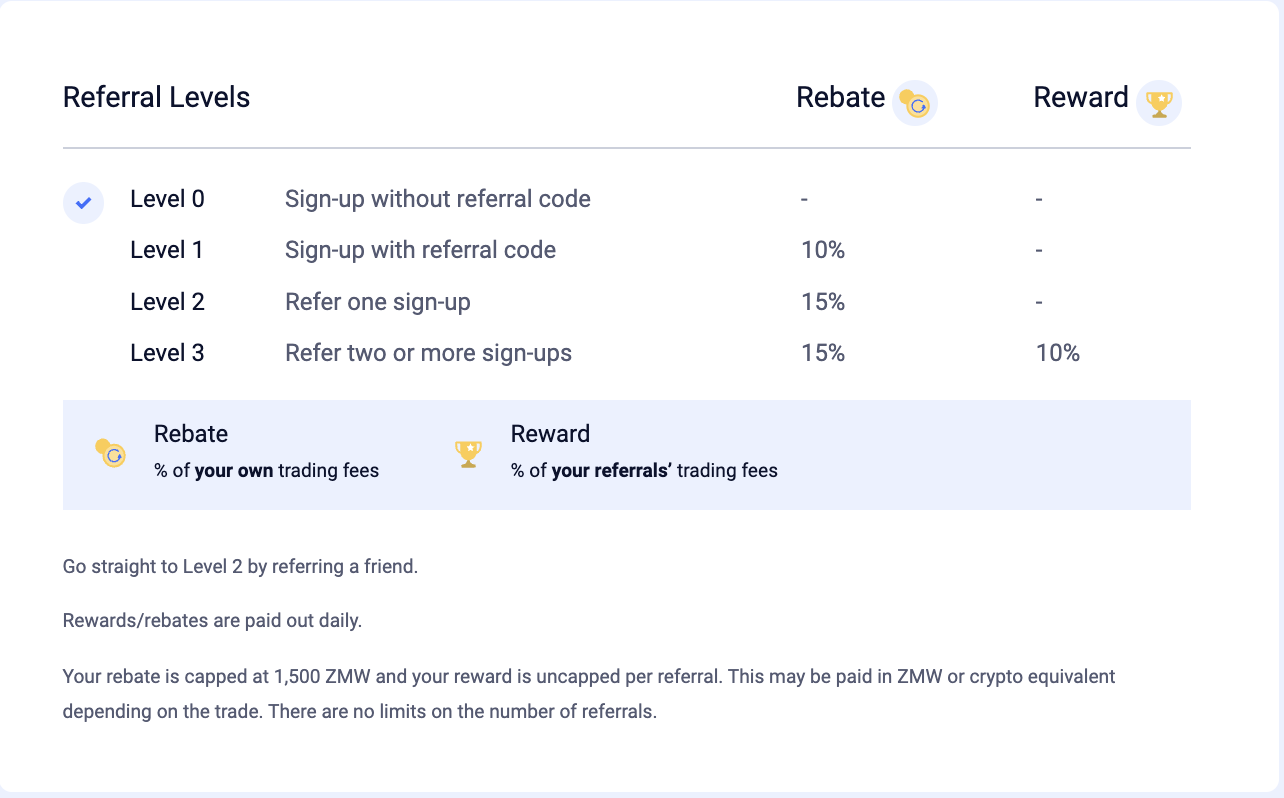Click the trophy icon in the Reward legend
Screen dimensions: 1284x798
(468, 454)
